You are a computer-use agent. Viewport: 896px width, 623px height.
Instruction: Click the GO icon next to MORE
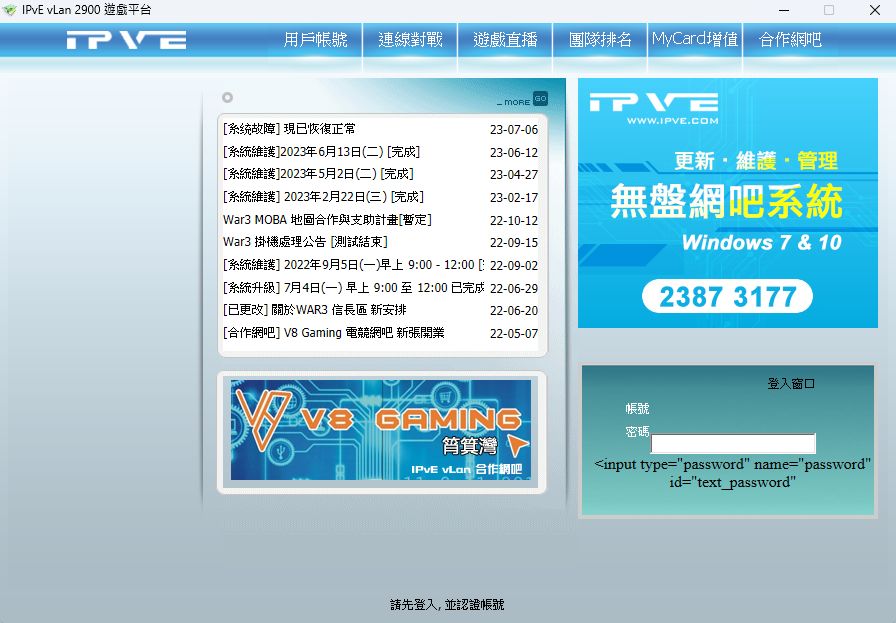pyautogui.click(x=540, y=99)
